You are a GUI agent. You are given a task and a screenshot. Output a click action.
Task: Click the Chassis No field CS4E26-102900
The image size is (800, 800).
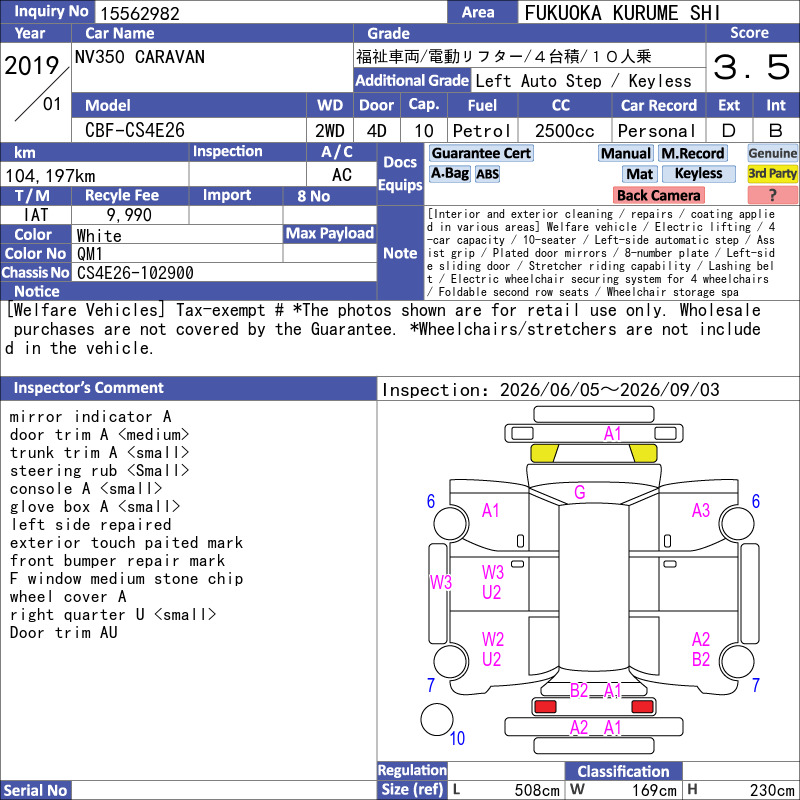click(x=135, y=272)
